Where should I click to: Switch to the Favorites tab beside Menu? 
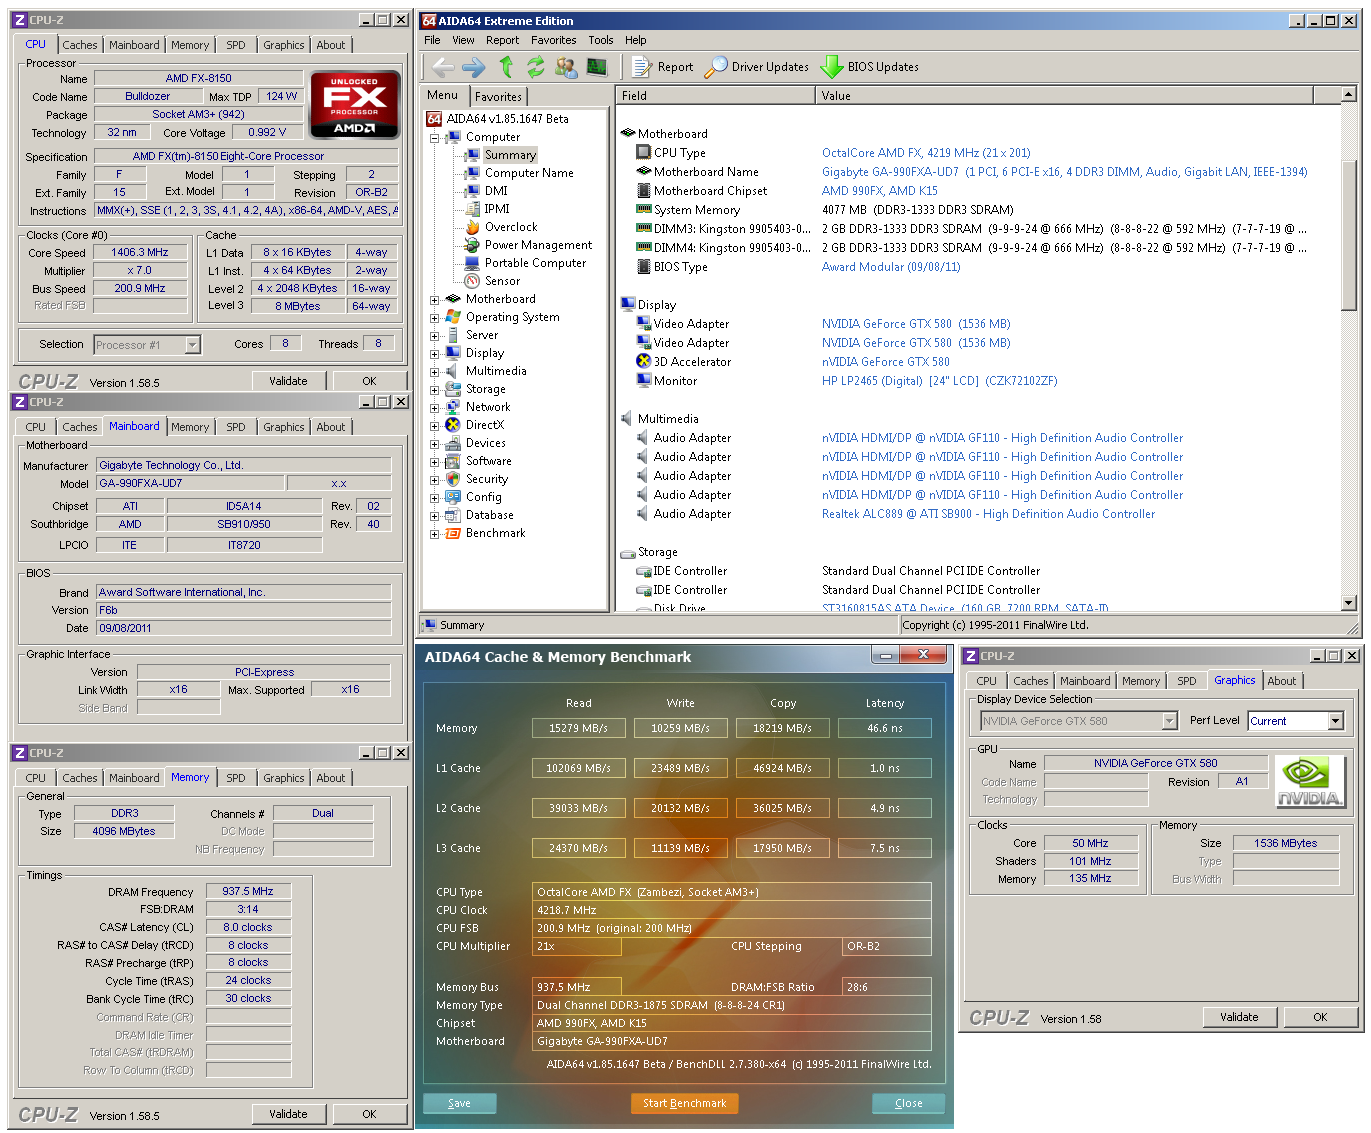pos(498,96)
